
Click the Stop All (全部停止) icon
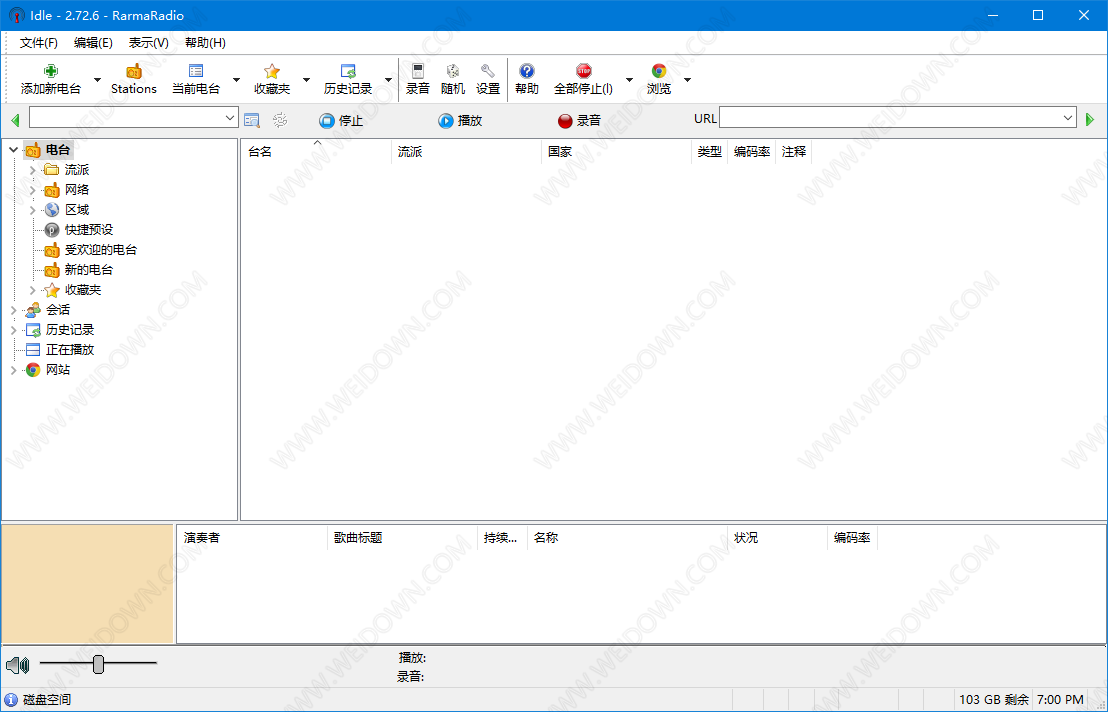[583, 71]
